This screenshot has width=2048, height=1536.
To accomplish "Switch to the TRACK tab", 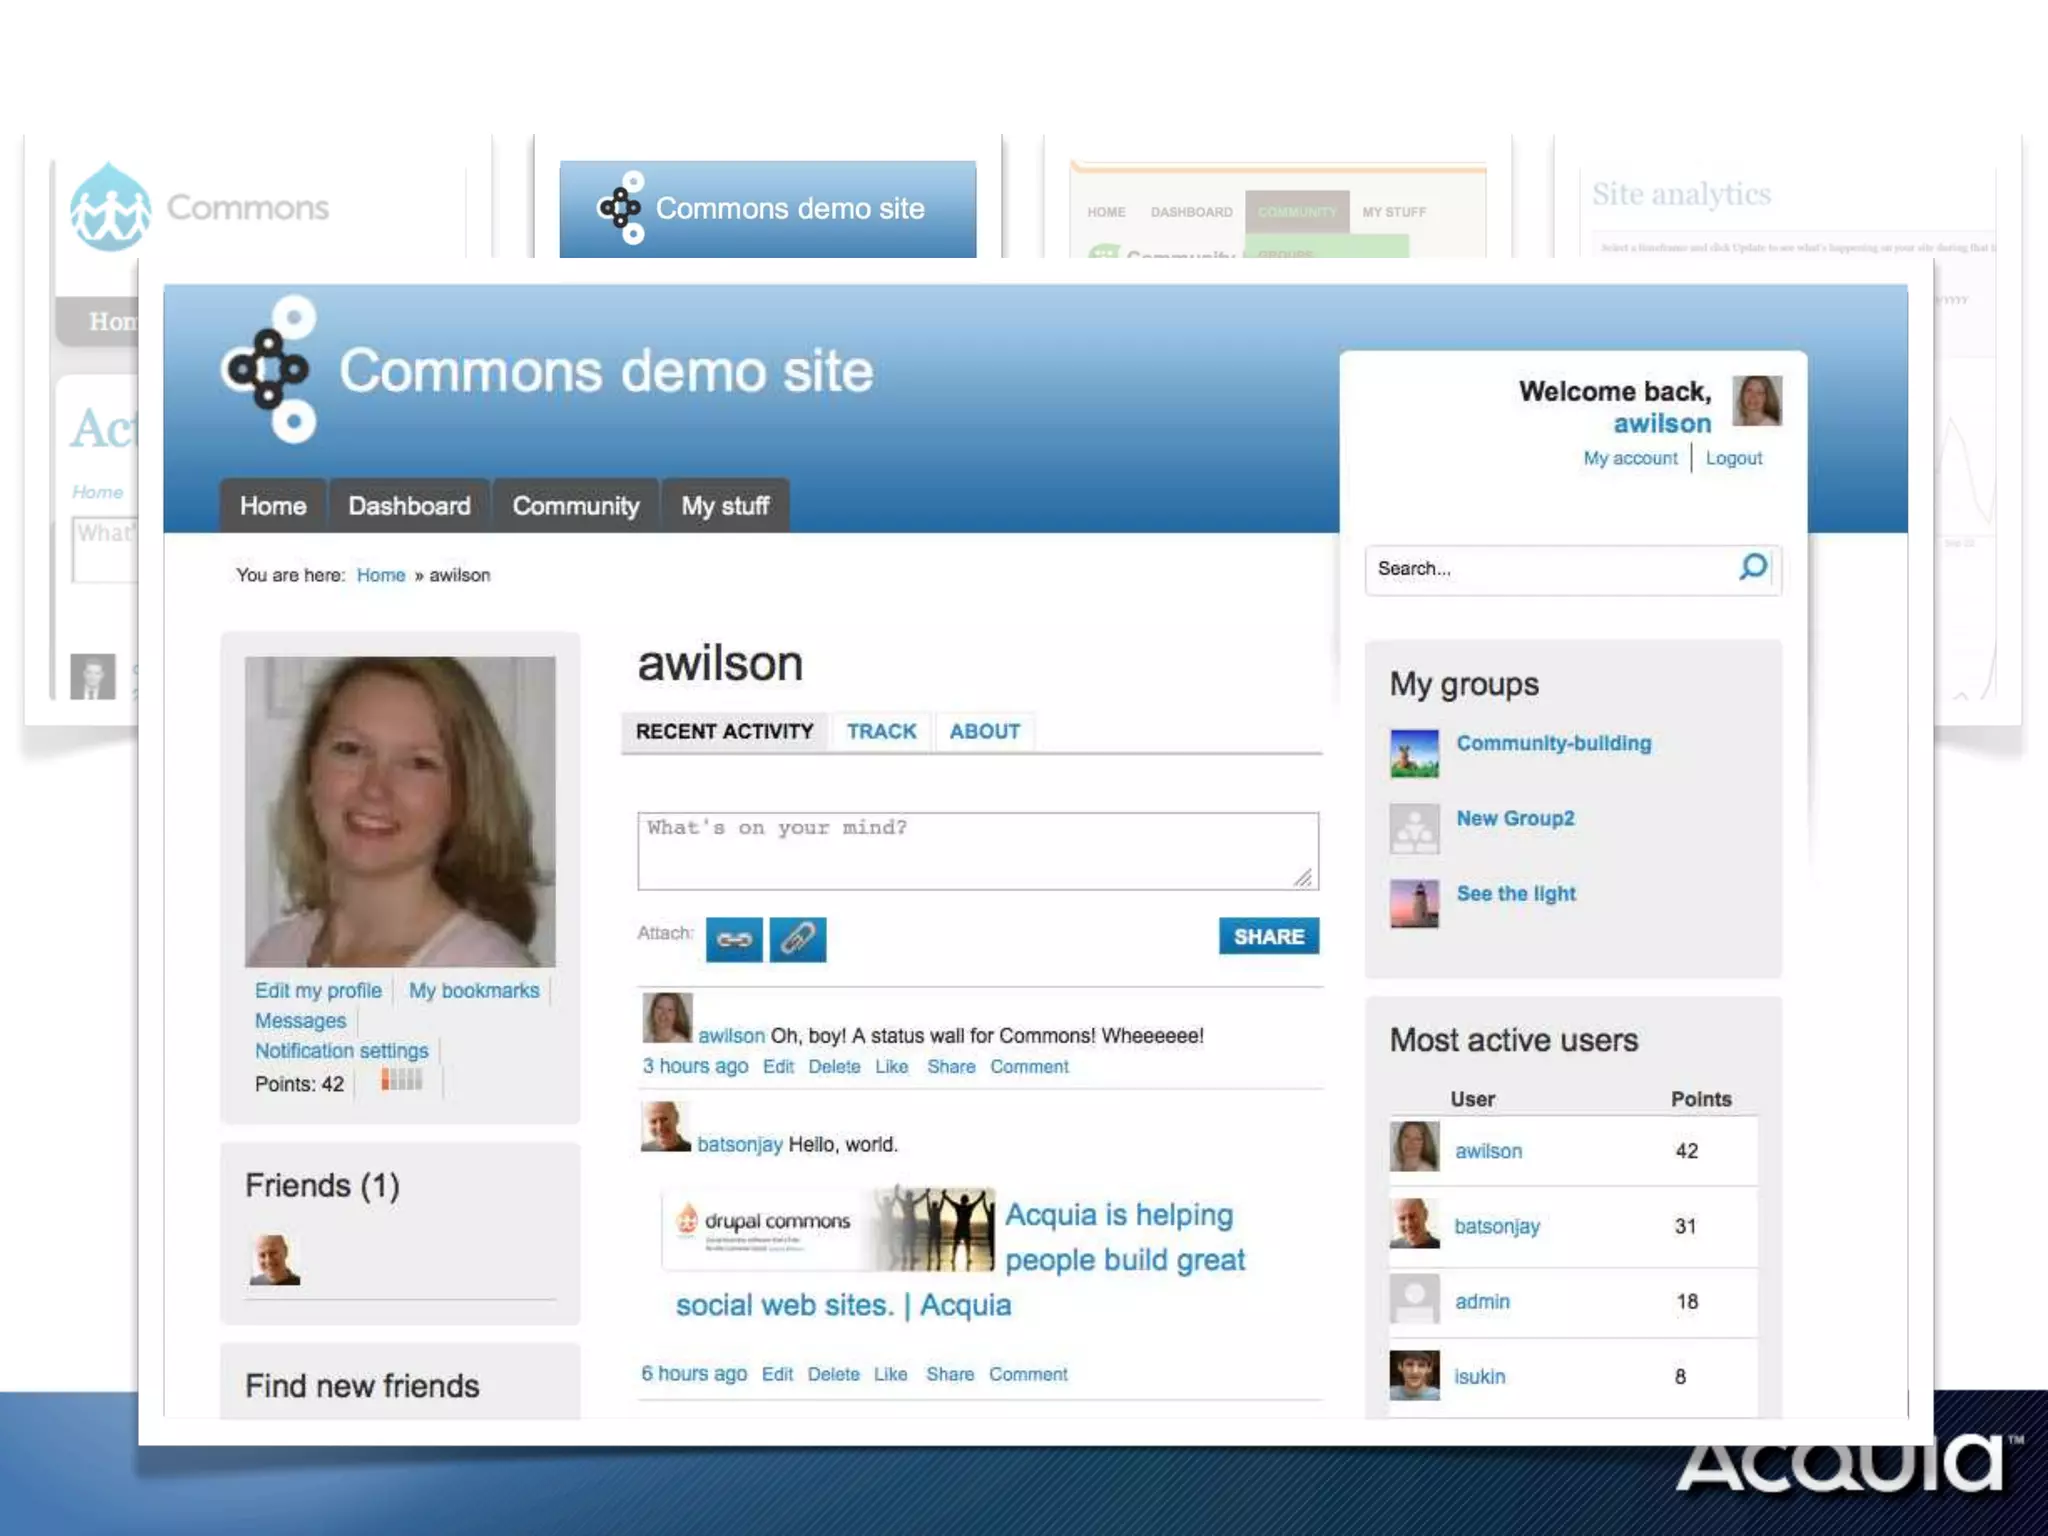I will coord(881,731).
